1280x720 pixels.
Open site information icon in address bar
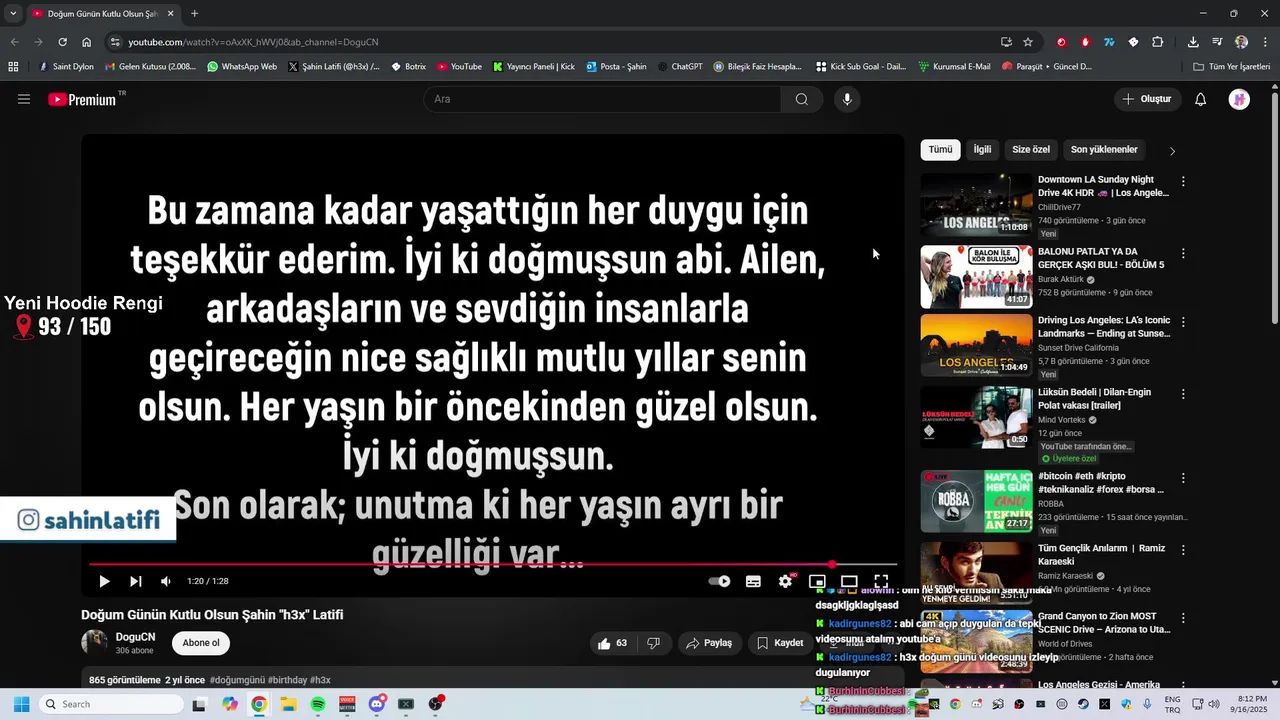[115, 42]
